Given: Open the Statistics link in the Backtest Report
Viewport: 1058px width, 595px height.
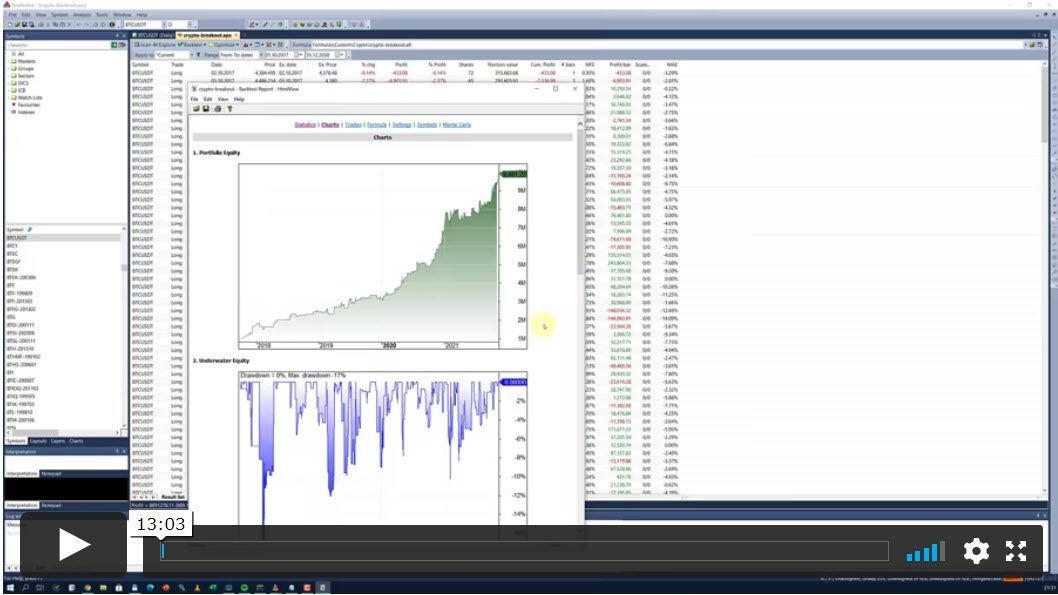Looking at the screenshot, I should coord(305,125).
